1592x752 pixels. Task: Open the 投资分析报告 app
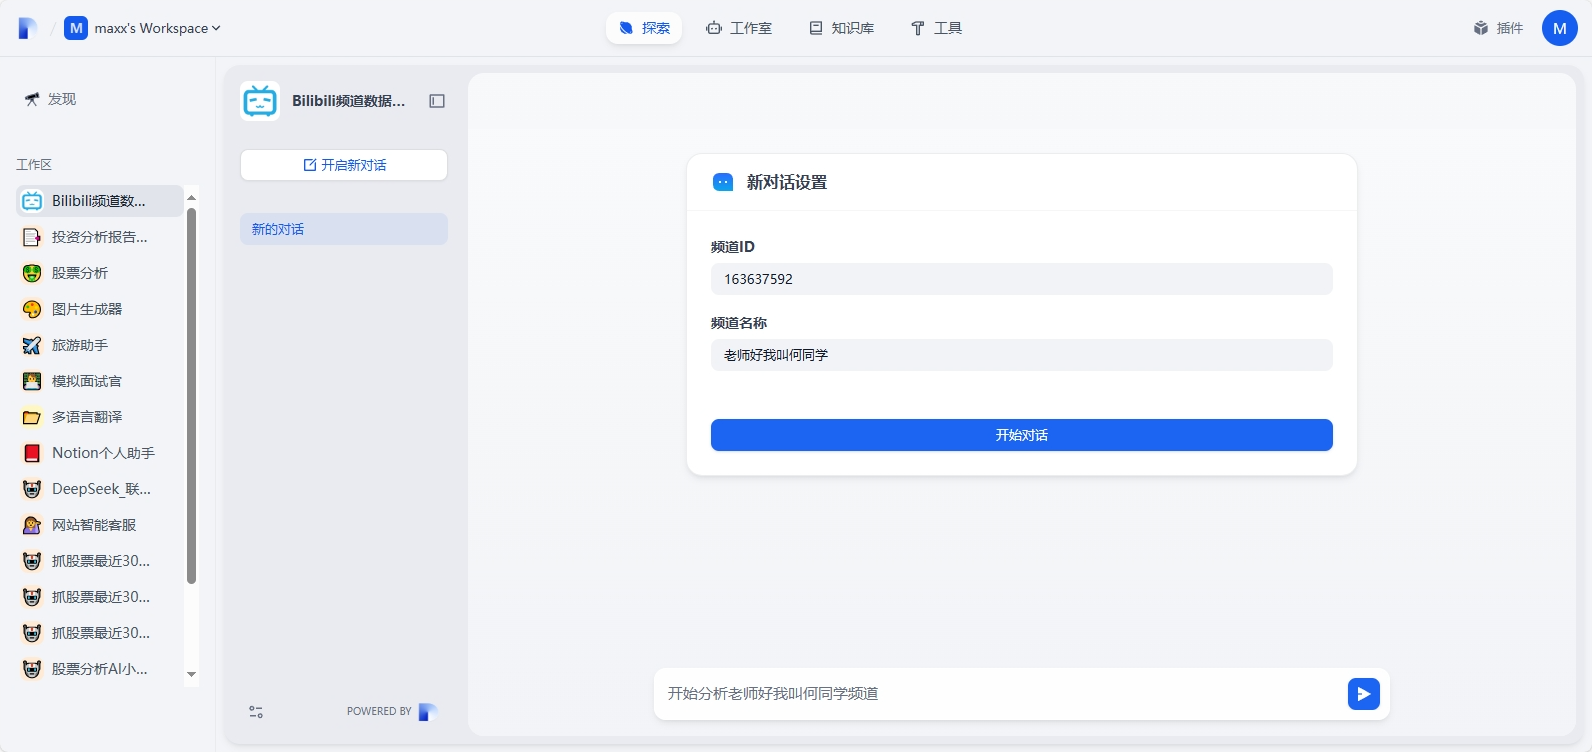tap(100, 237)
